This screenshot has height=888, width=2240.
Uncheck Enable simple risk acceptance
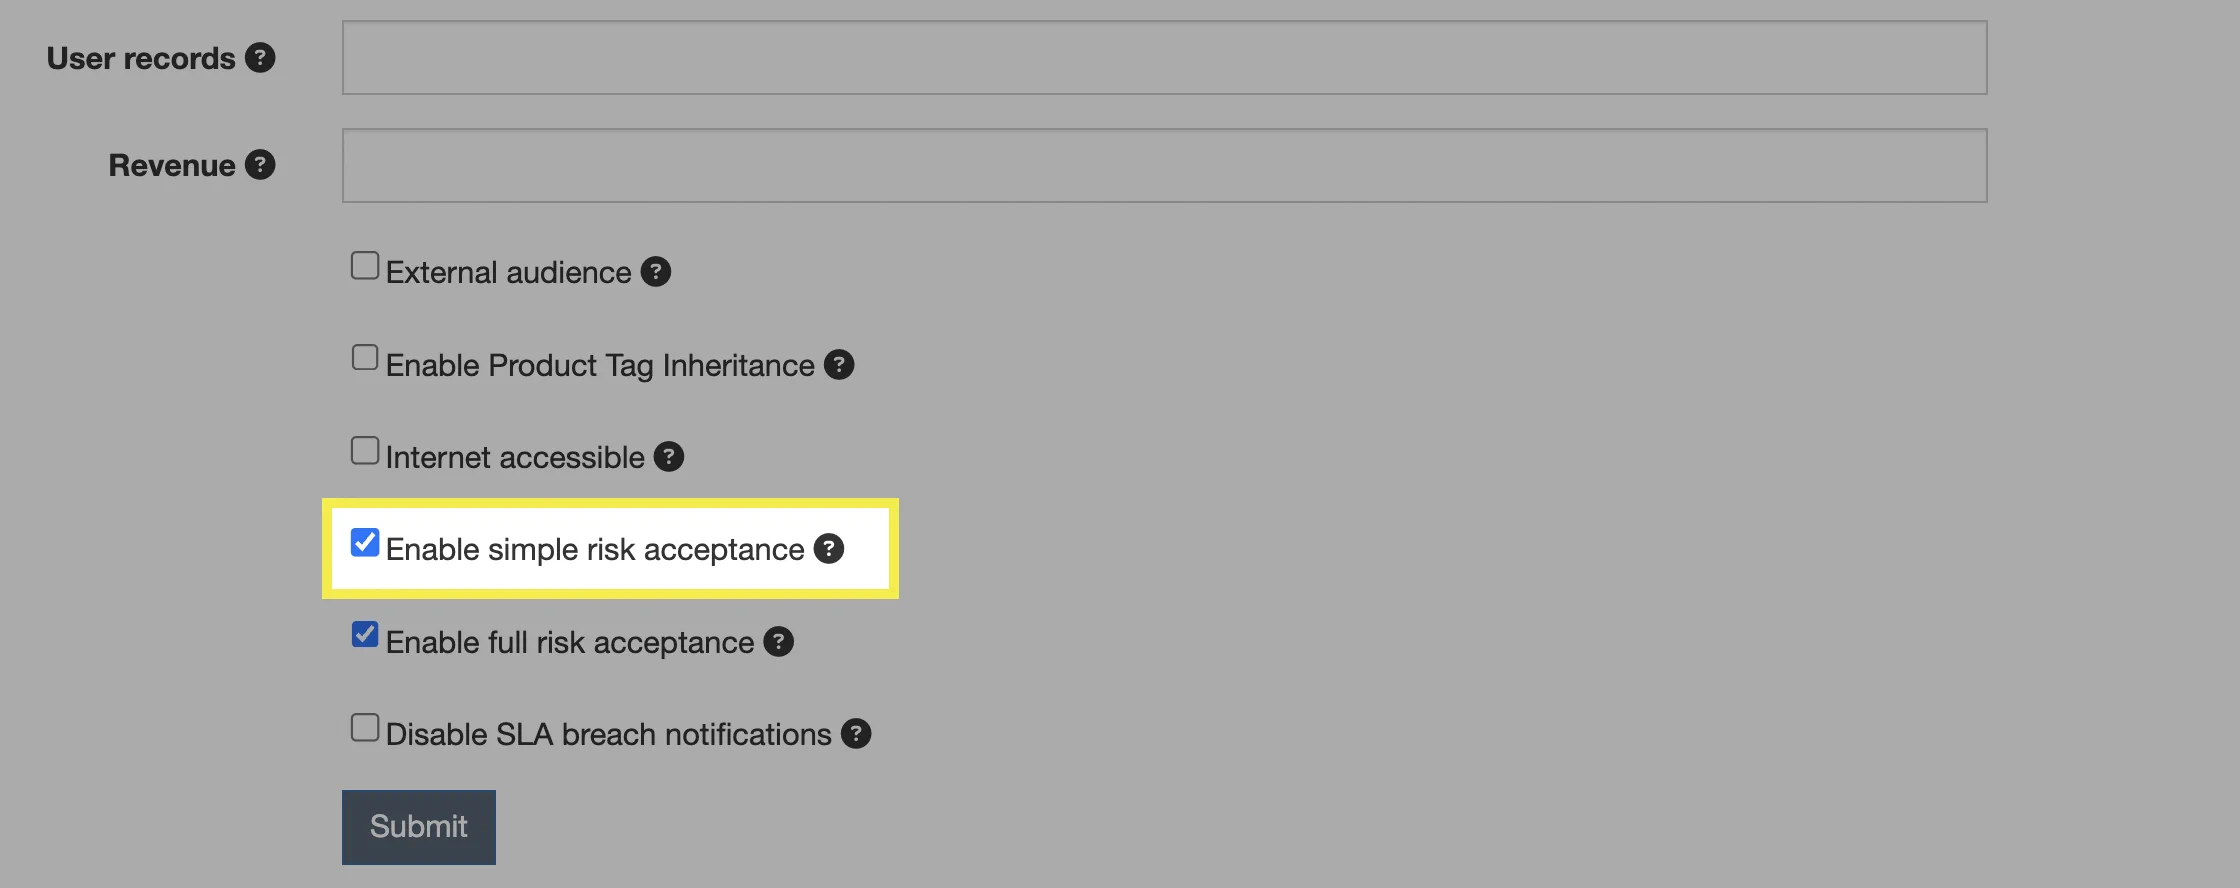click(365, 543)
